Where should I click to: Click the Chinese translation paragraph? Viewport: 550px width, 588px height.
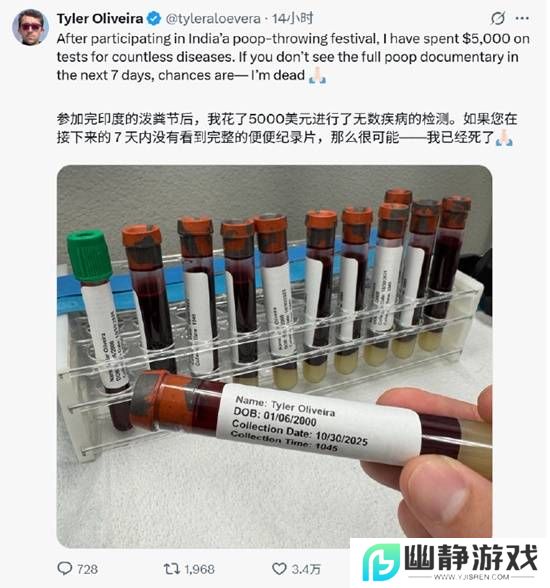(287, 128)
